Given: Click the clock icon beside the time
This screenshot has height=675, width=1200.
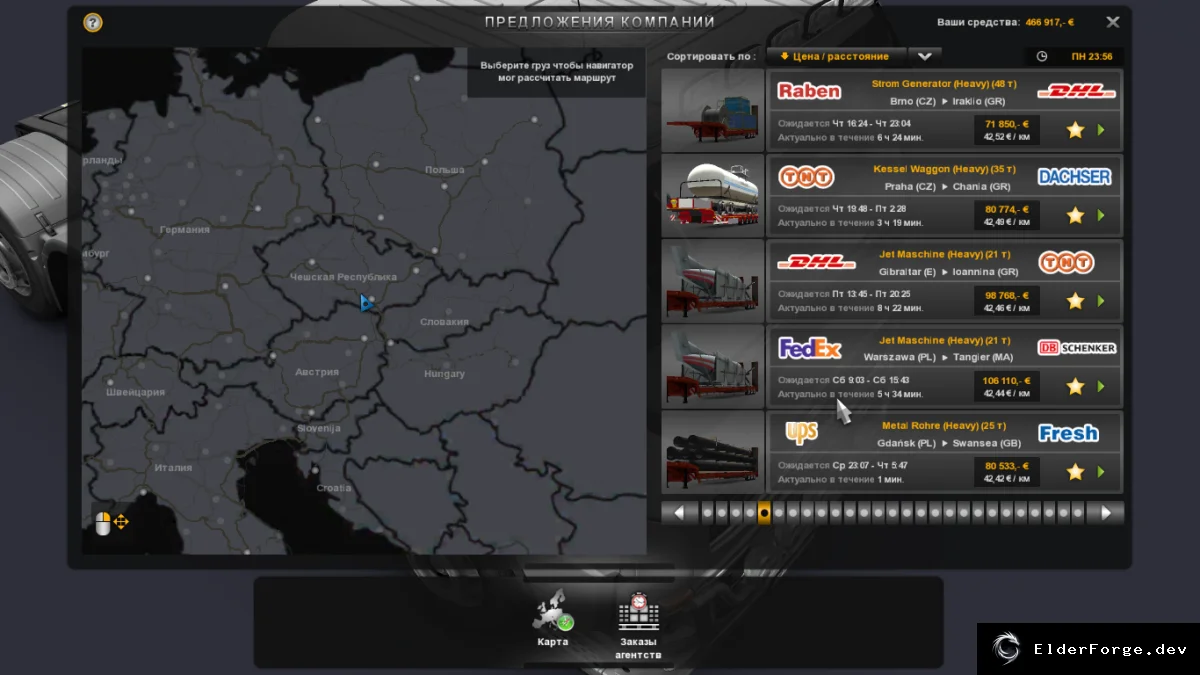Looking at the screenshot, I should pos(1042,57).
